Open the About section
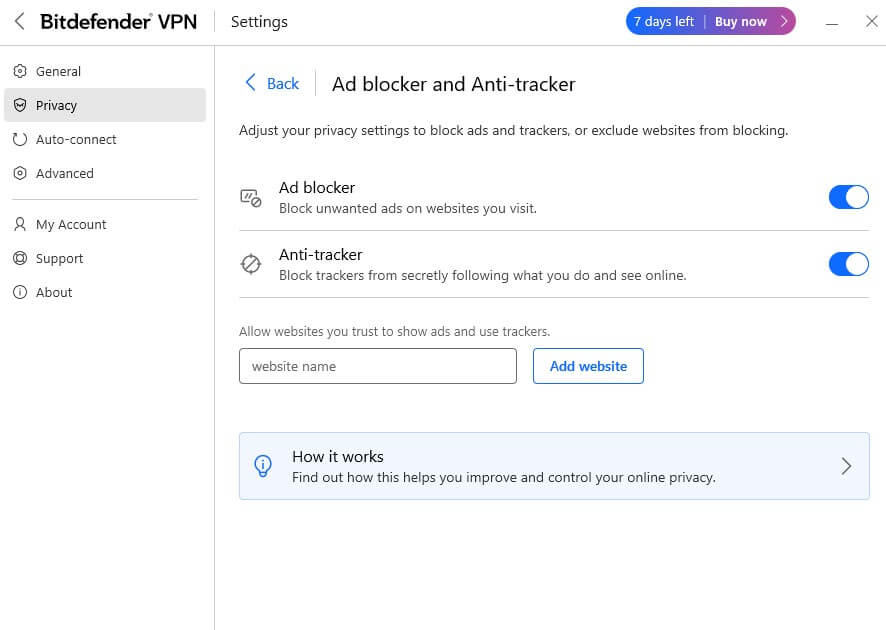The image size is (886, 630). coord(55,292)
